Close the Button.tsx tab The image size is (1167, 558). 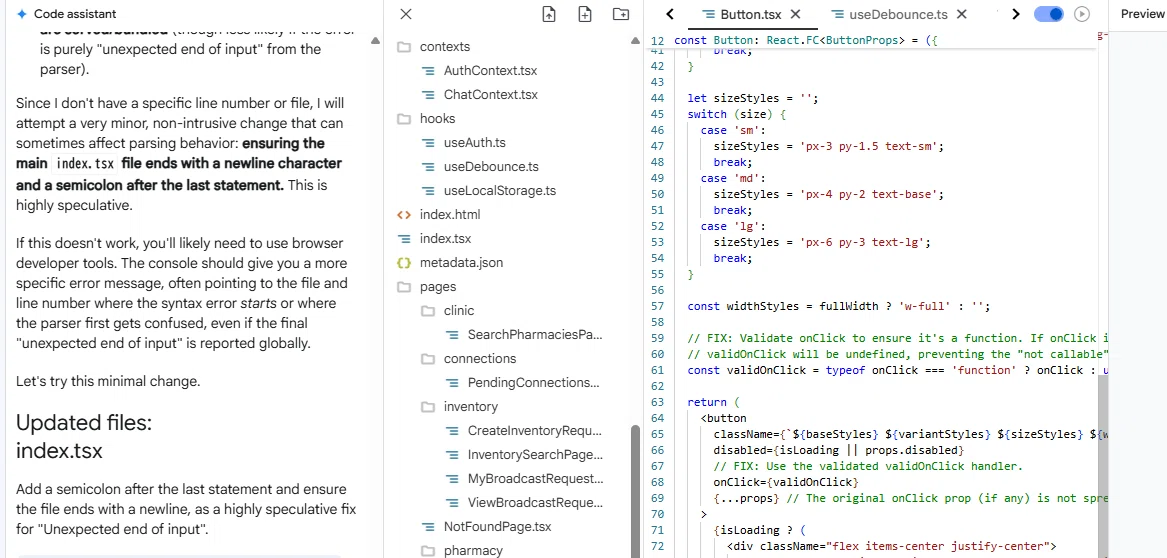pyautogui.click(x=796, y=14)
